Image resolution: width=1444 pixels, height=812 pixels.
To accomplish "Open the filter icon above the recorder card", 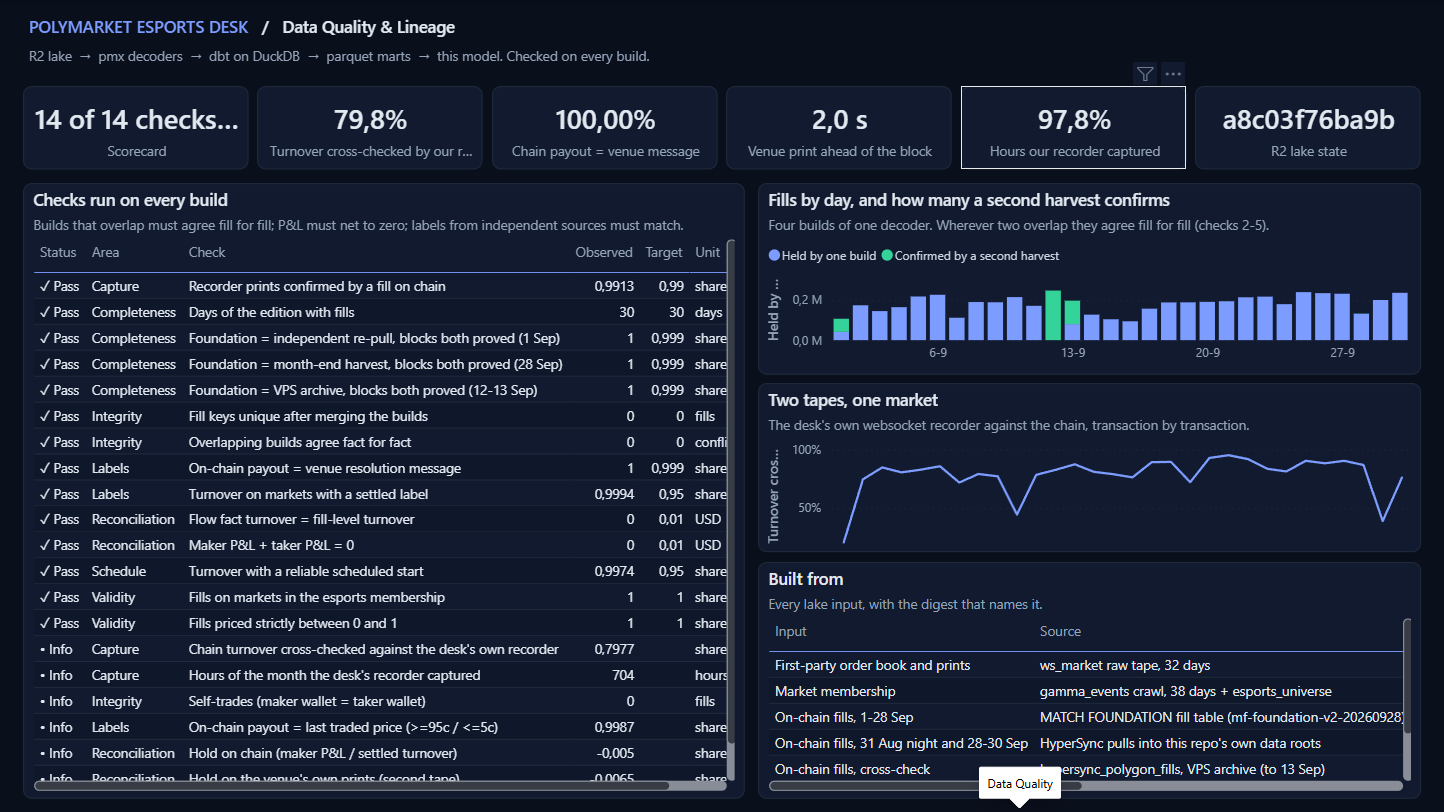I will 1146,73.
